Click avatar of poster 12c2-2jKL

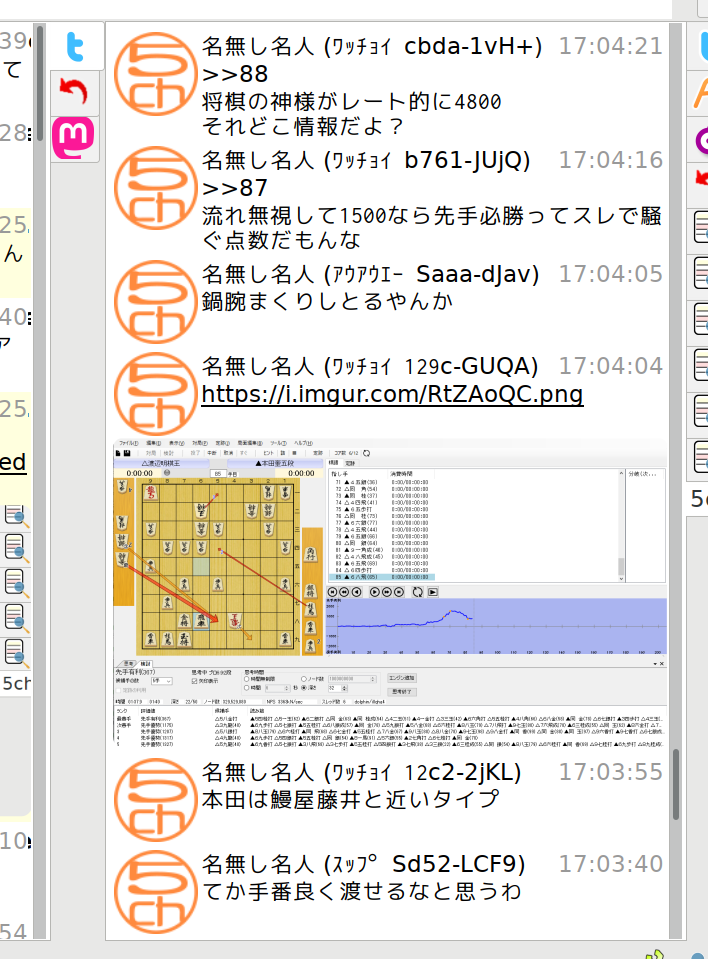[x=154, y=802]
